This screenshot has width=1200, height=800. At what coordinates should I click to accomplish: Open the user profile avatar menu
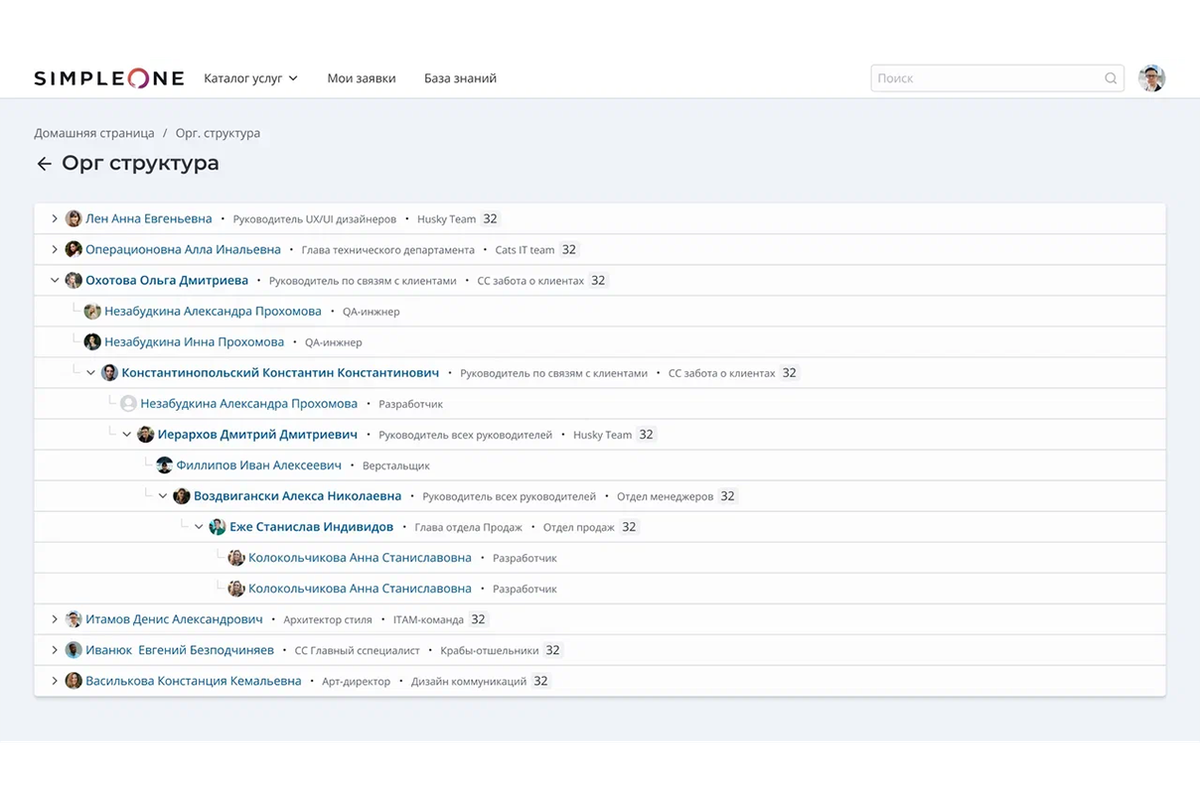[1152, 79]
